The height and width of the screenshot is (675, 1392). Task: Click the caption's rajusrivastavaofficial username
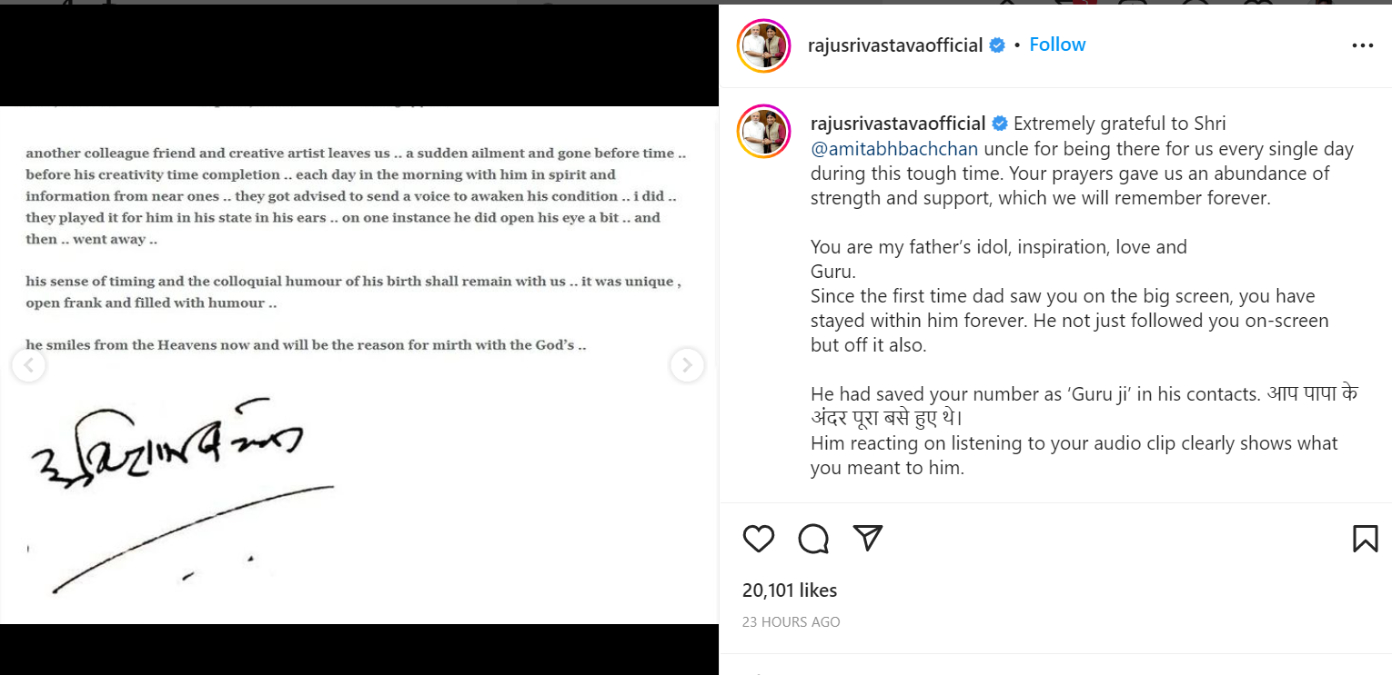coord(898,124)
